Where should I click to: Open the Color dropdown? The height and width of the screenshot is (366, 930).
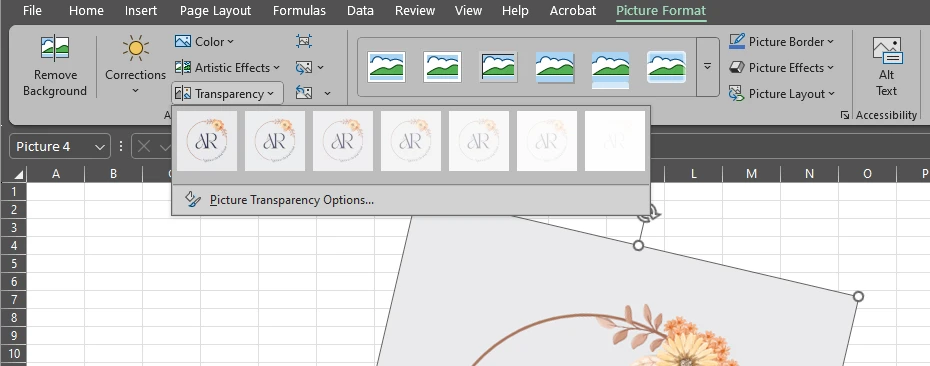(x=205, y=42)
